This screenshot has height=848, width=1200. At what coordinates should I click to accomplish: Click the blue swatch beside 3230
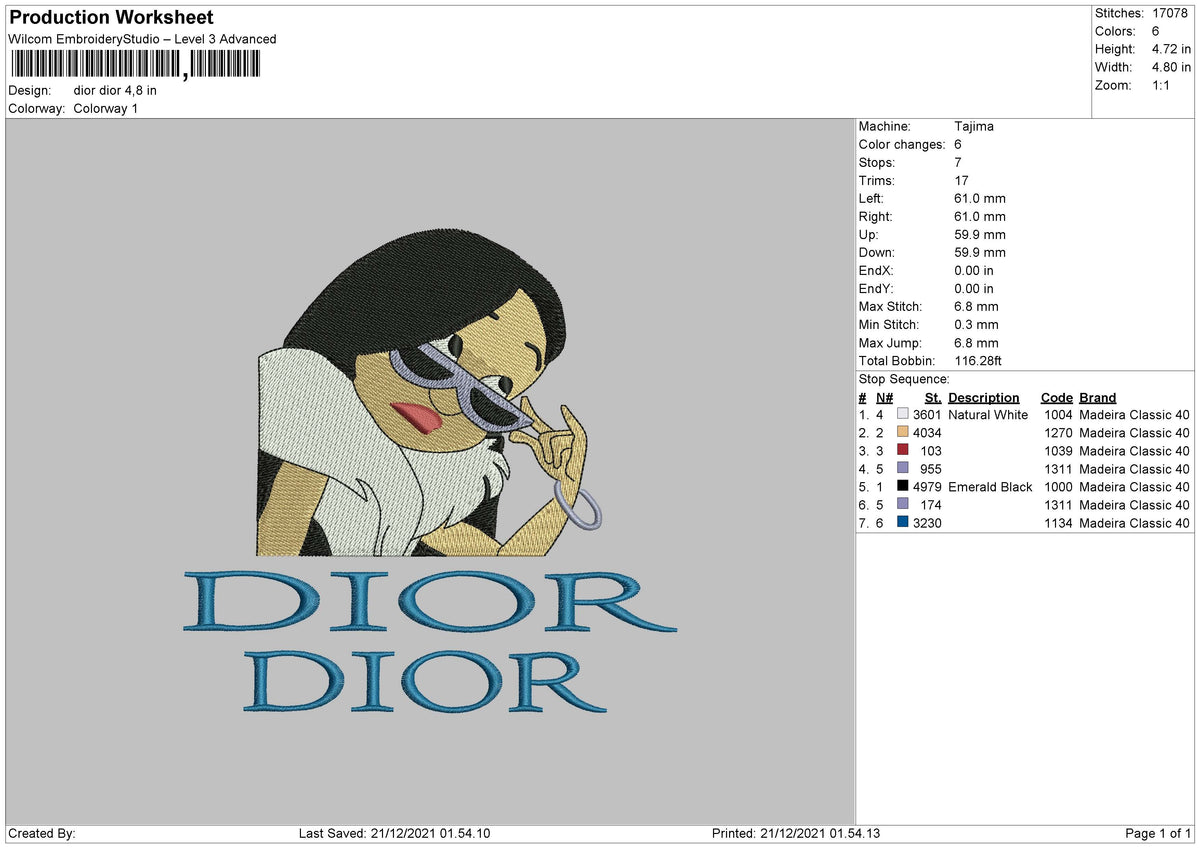[x=903, y=523]
